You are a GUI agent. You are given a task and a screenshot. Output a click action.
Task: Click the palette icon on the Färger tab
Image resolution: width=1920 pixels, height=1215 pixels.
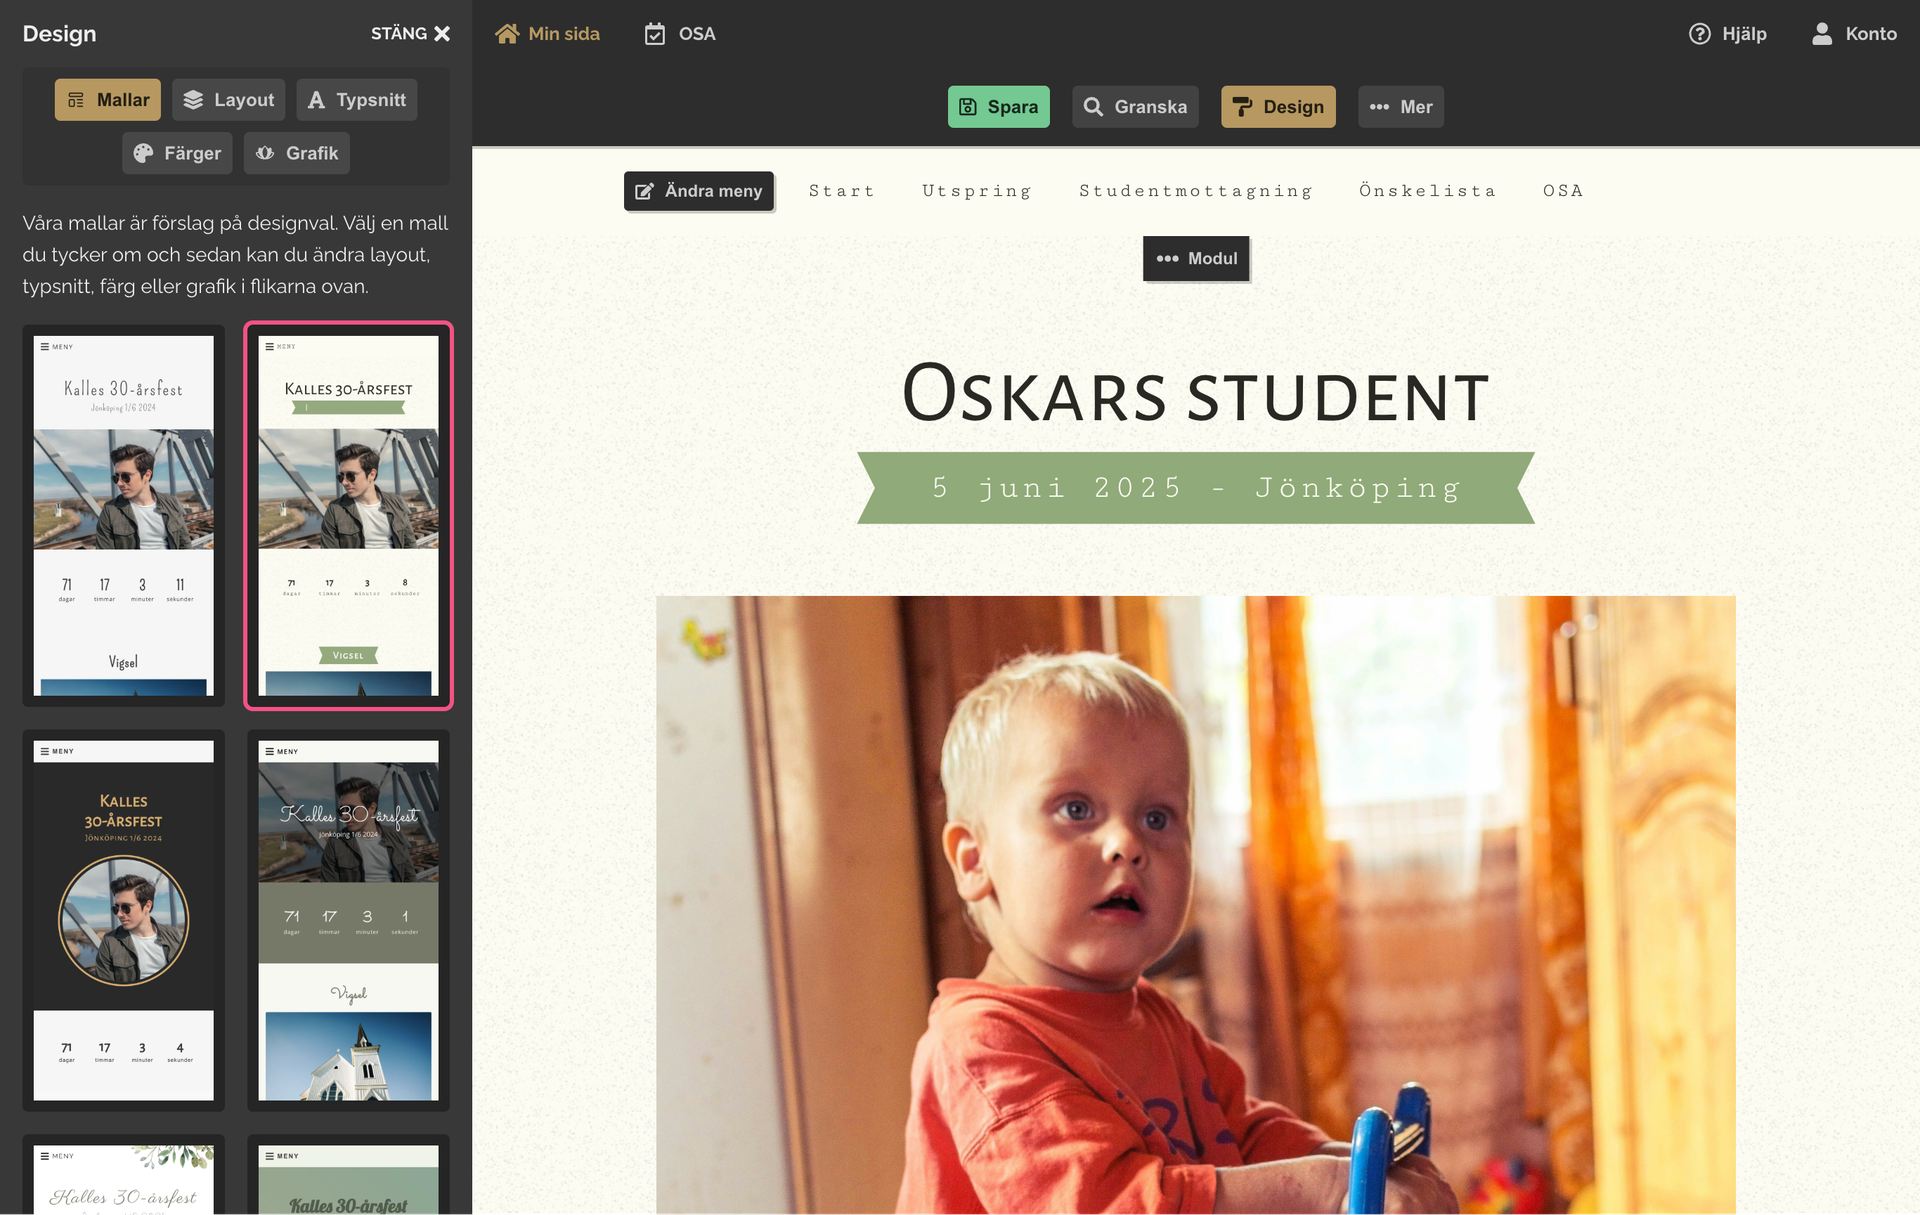(143, 153)
